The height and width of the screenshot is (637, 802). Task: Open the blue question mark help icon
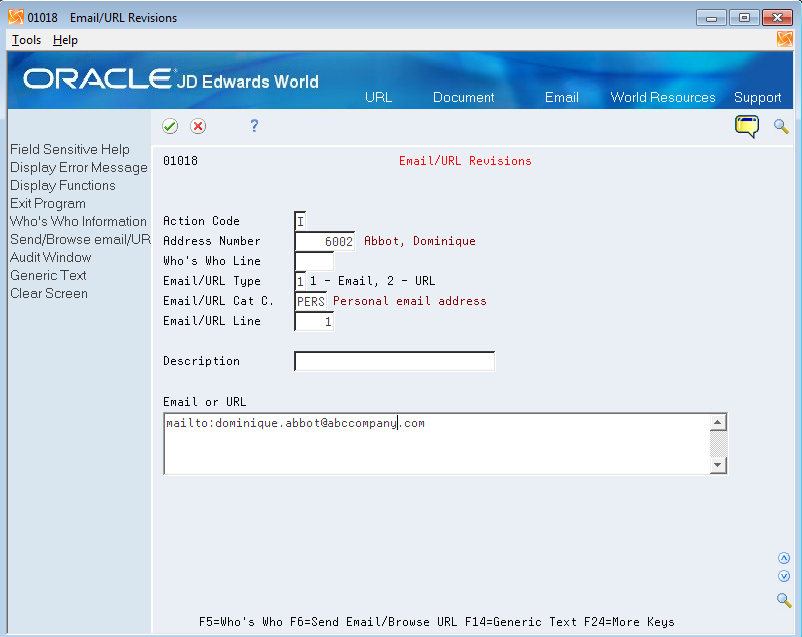pos(254,126)
